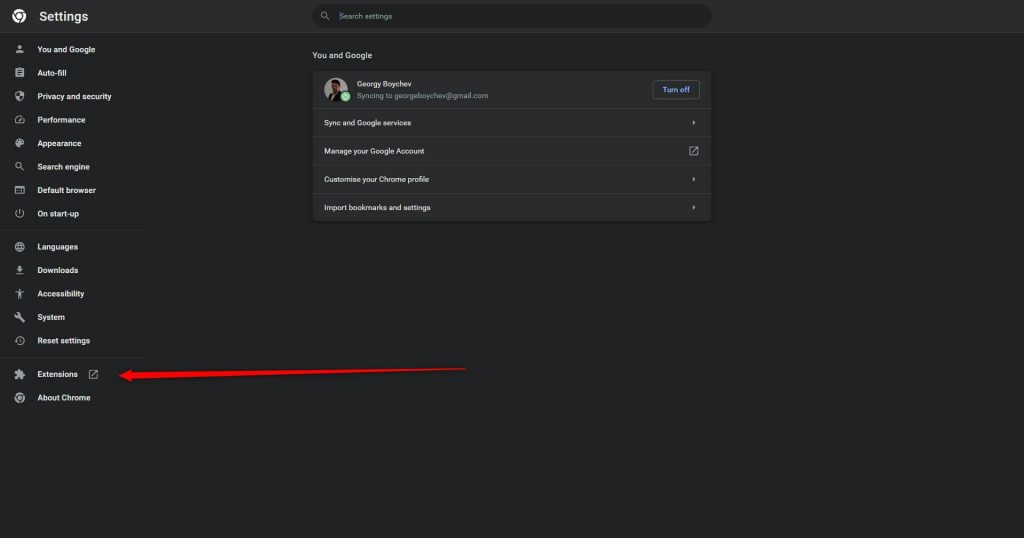Open You and Google sidebar menu item
Viewport: 1024px width, 538px height.
point(66,49)
